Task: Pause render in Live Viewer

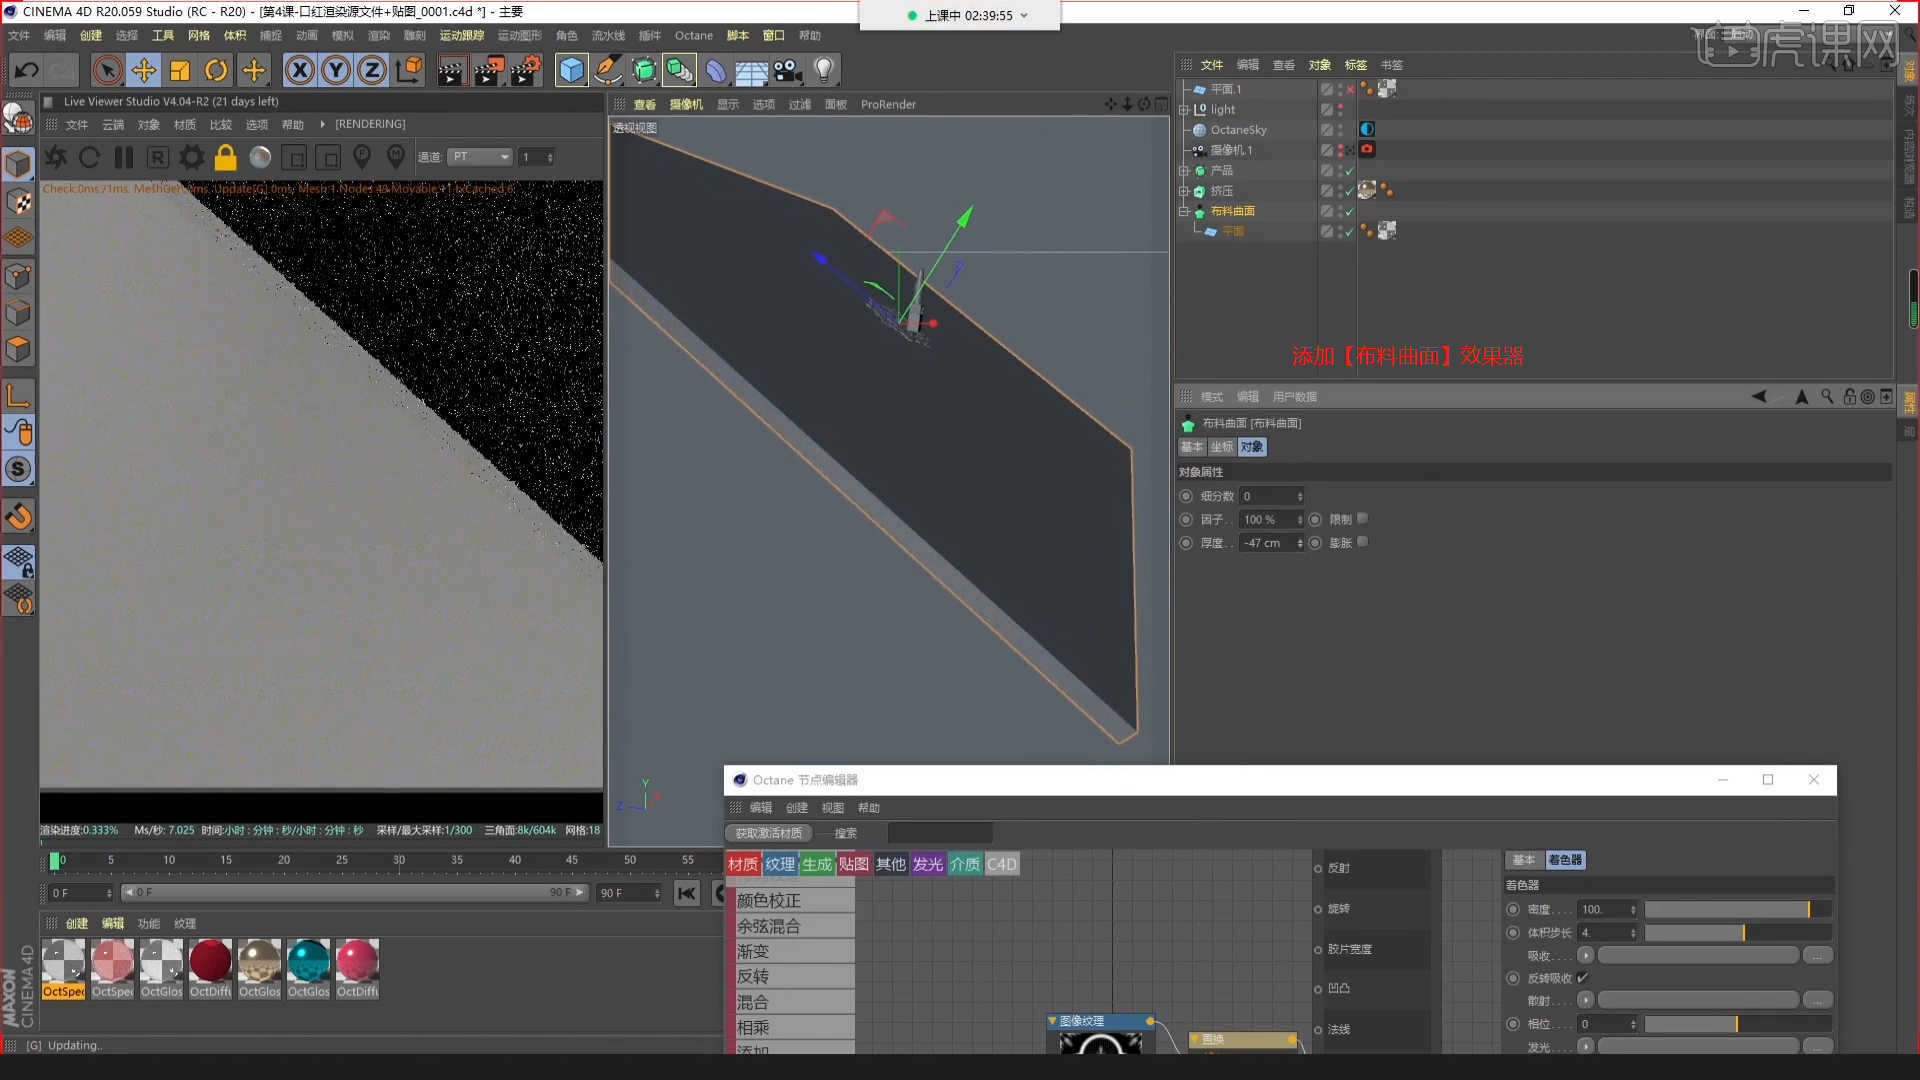Action: click(x=124, y=157)
